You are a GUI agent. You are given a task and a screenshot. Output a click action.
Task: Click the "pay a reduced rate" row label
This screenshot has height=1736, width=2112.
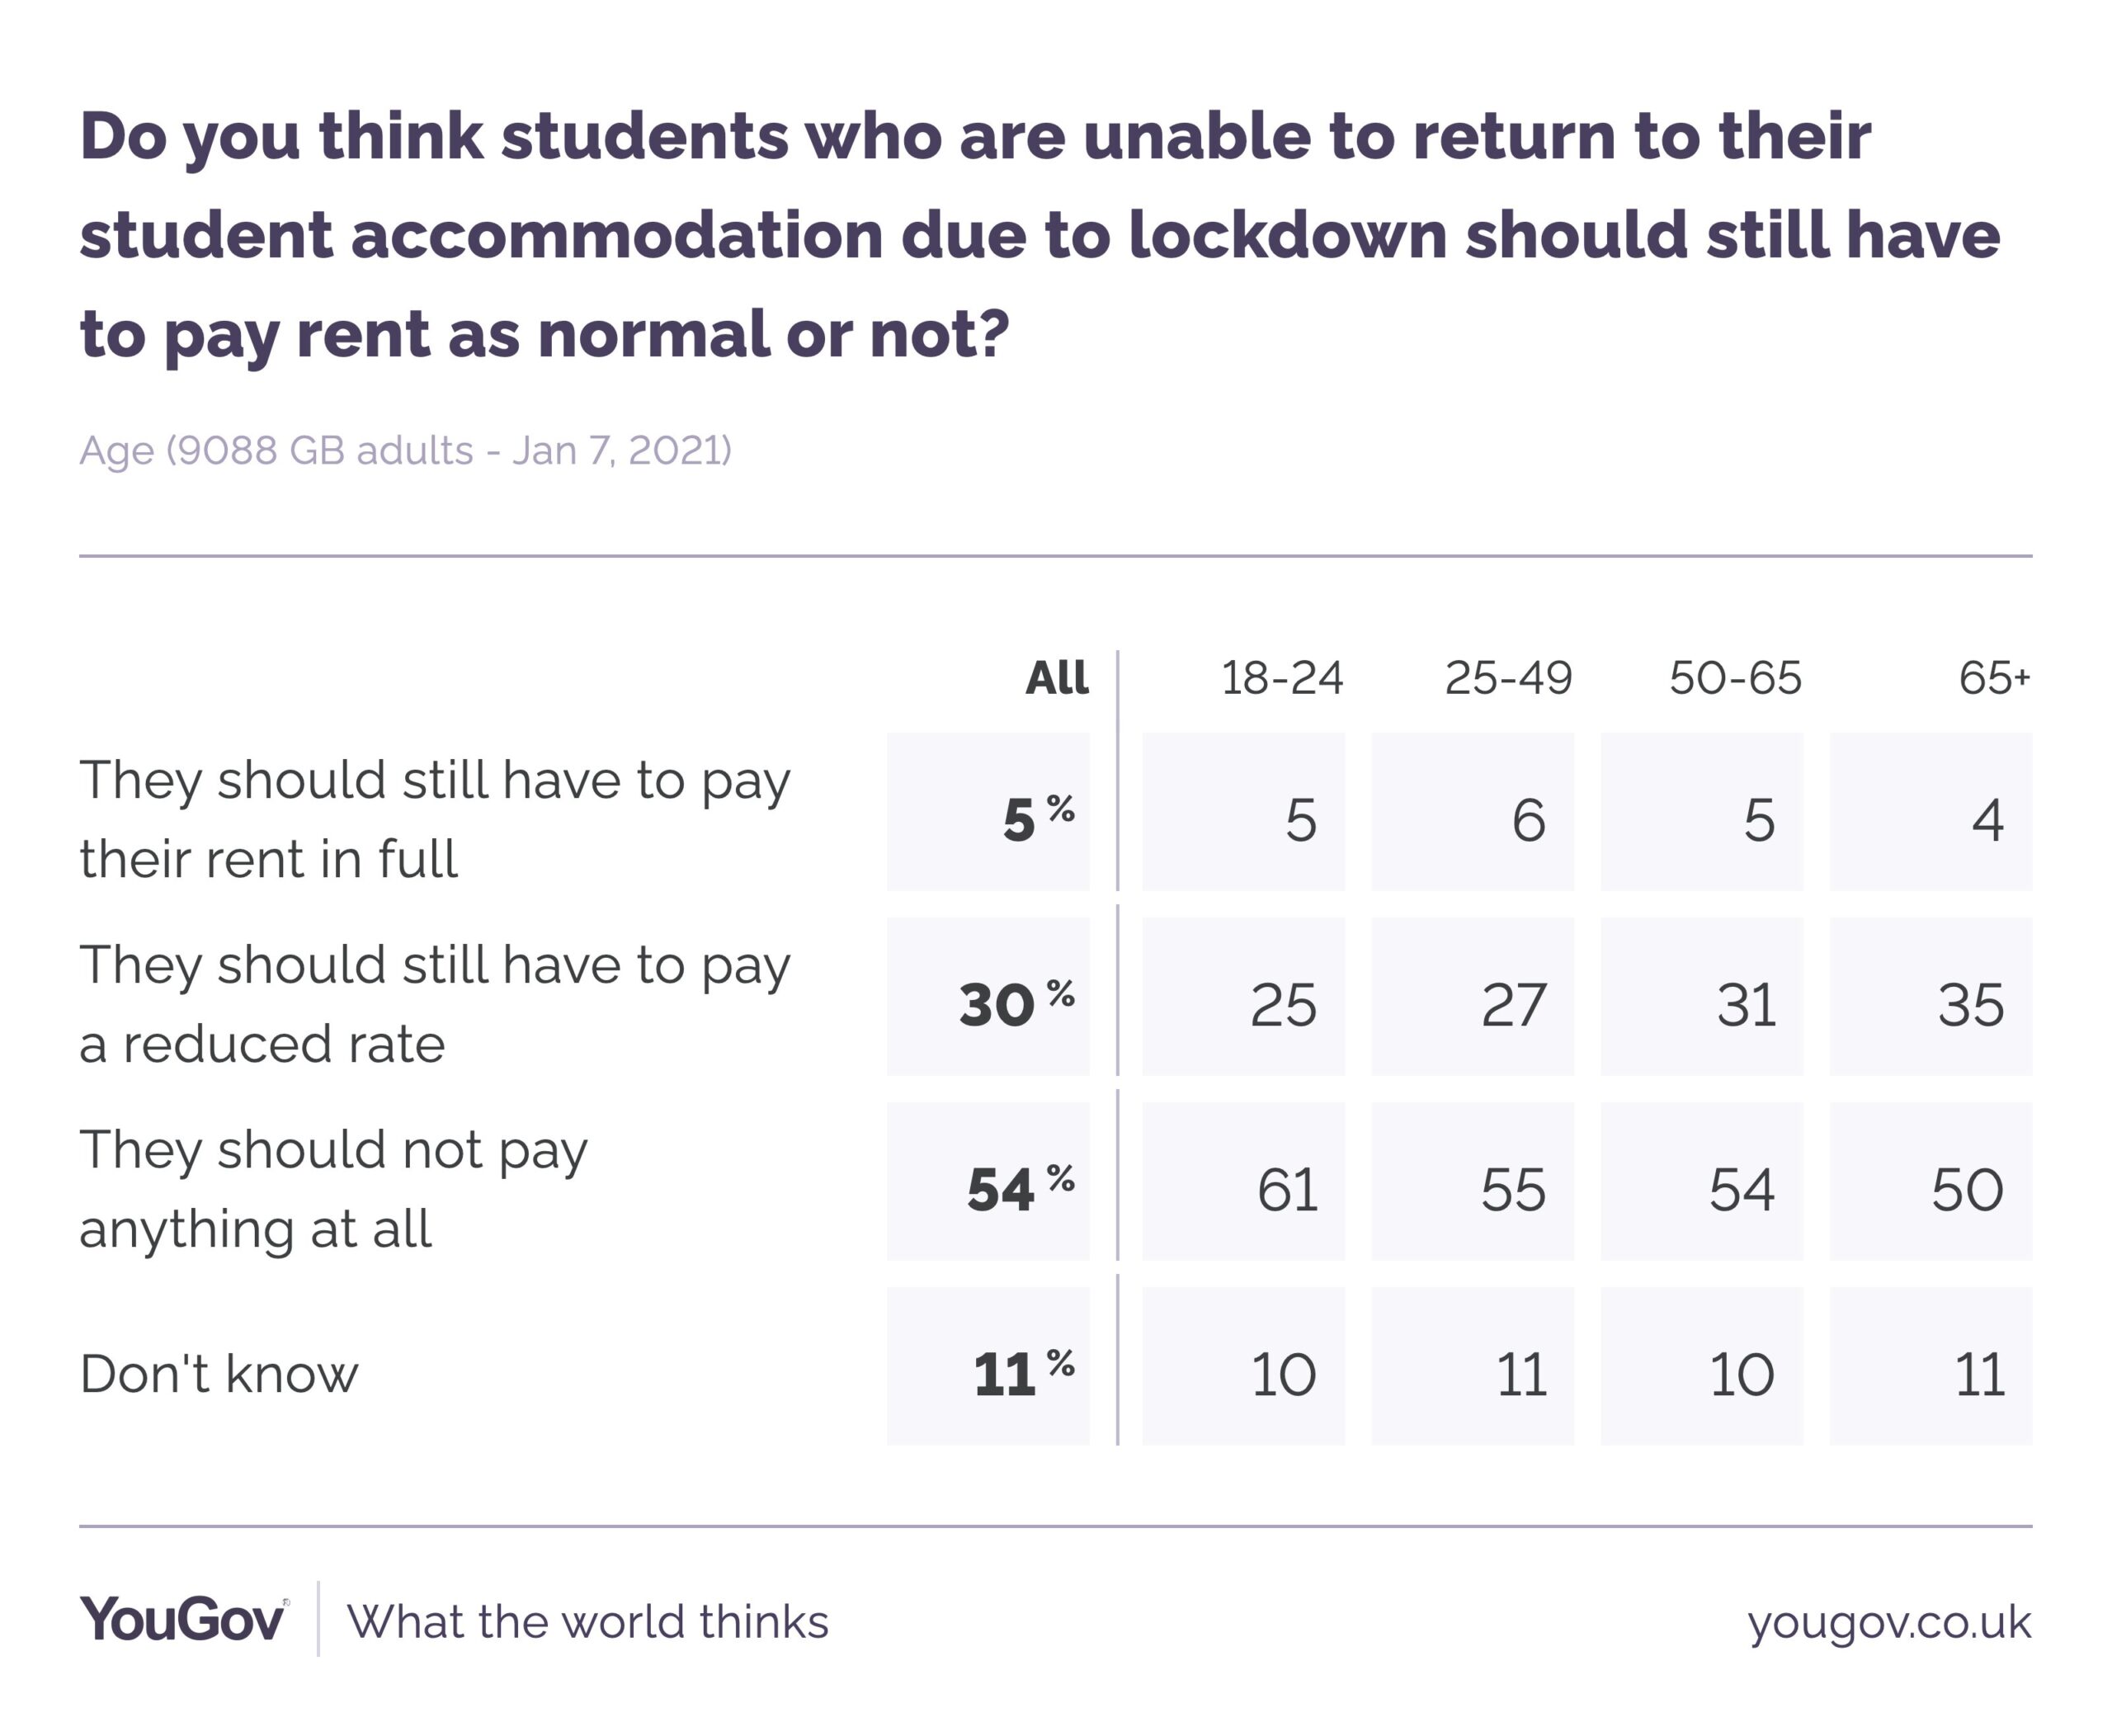(435, 1004)
